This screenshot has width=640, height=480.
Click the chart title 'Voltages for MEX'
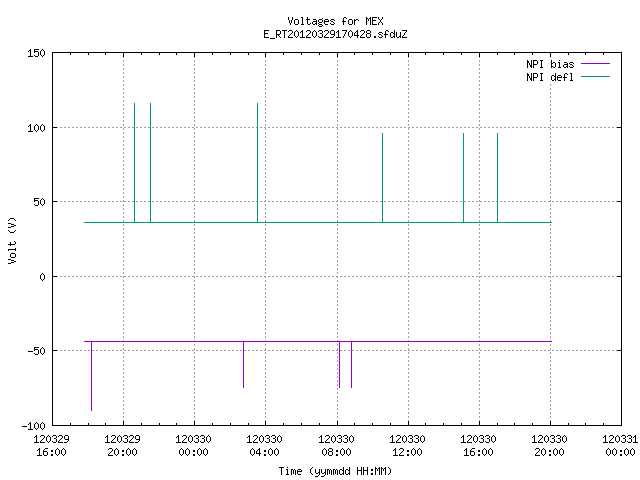335,21
